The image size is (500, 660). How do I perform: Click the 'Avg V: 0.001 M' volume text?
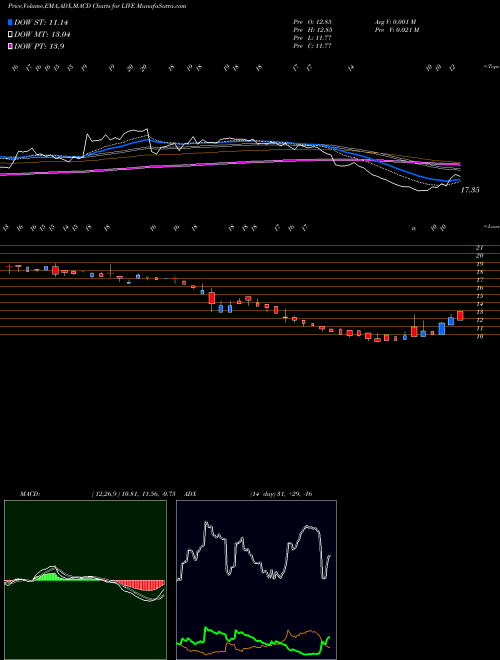pos(396,22)
